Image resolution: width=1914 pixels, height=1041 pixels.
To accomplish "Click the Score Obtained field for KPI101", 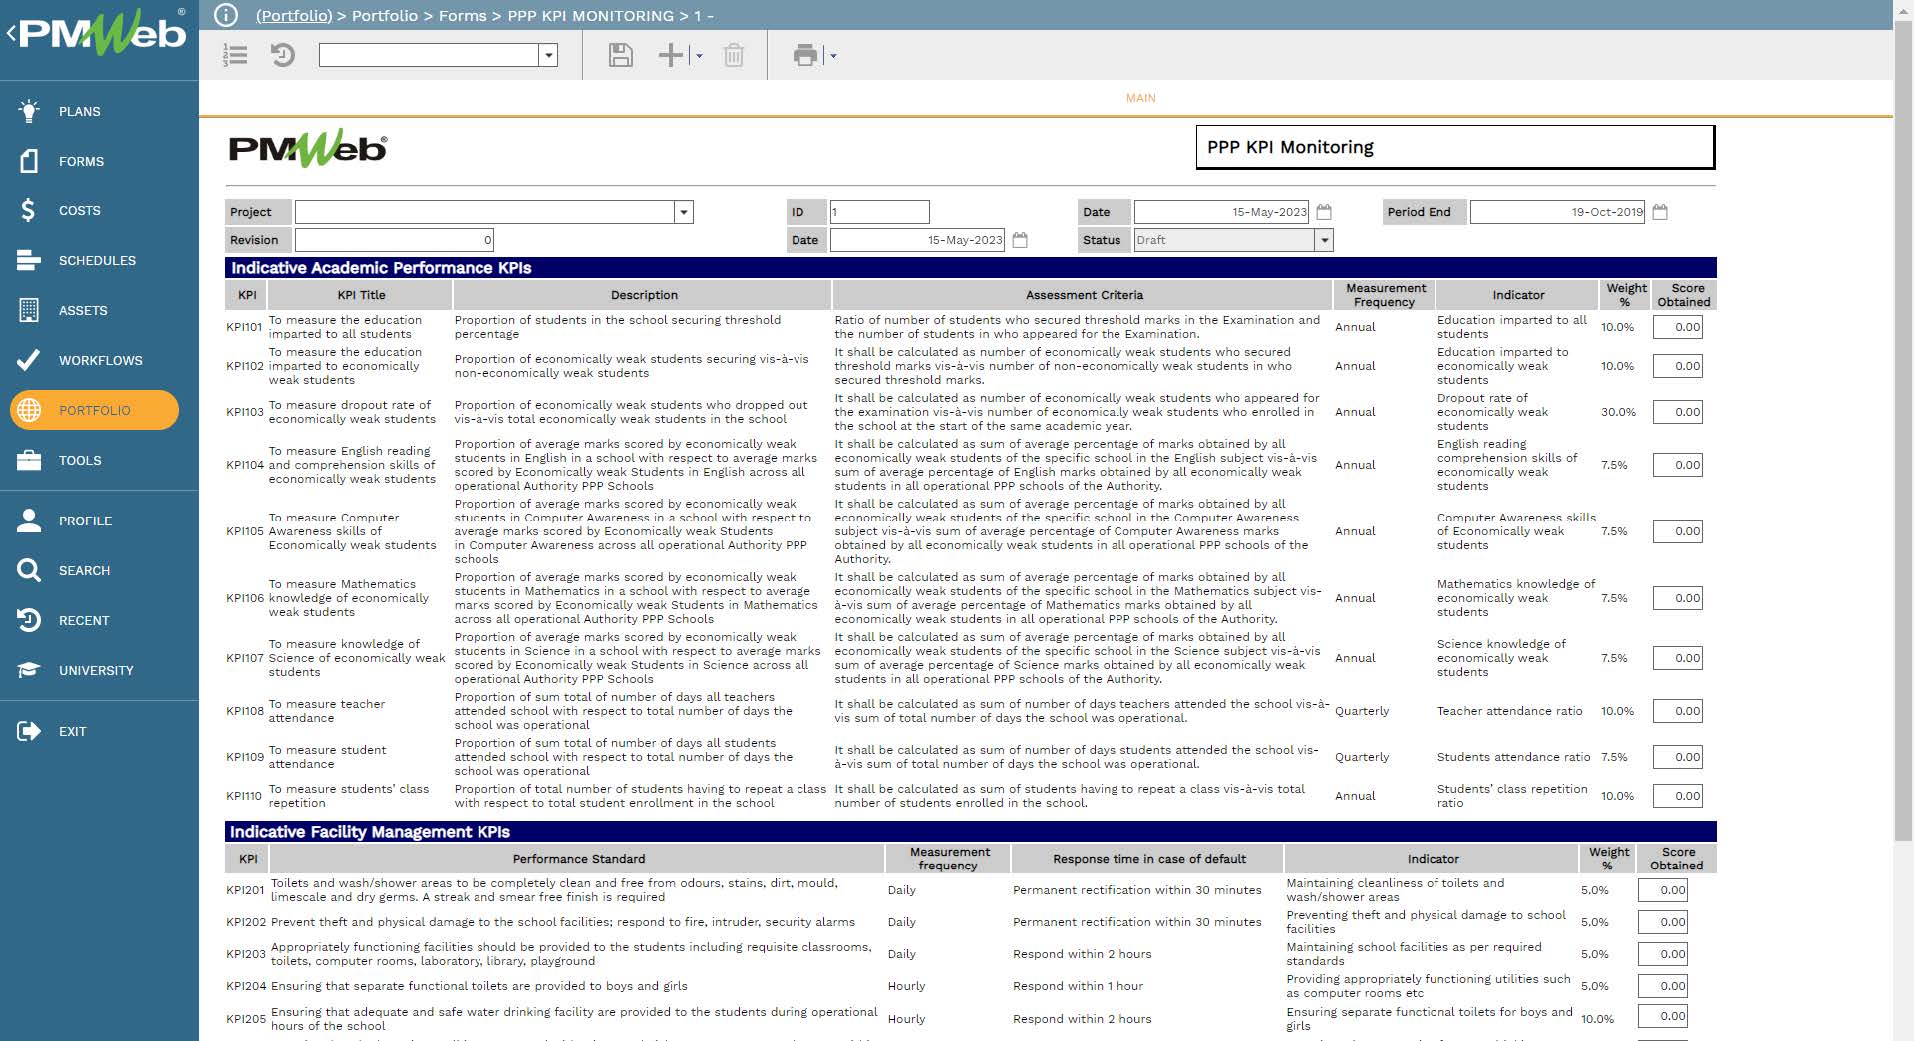I will coord(1677,326).
